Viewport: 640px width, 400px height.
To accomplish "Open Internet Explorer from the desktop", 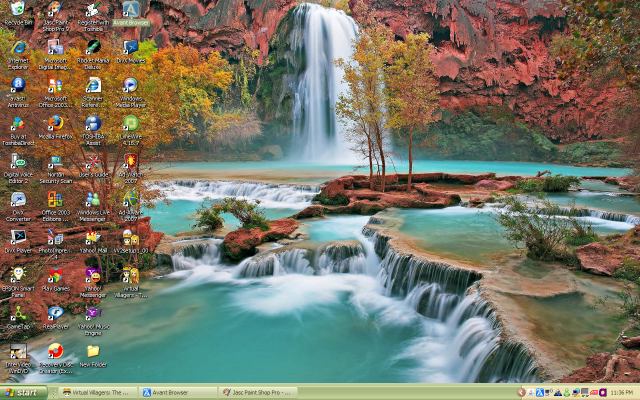I will click(18, 49).
